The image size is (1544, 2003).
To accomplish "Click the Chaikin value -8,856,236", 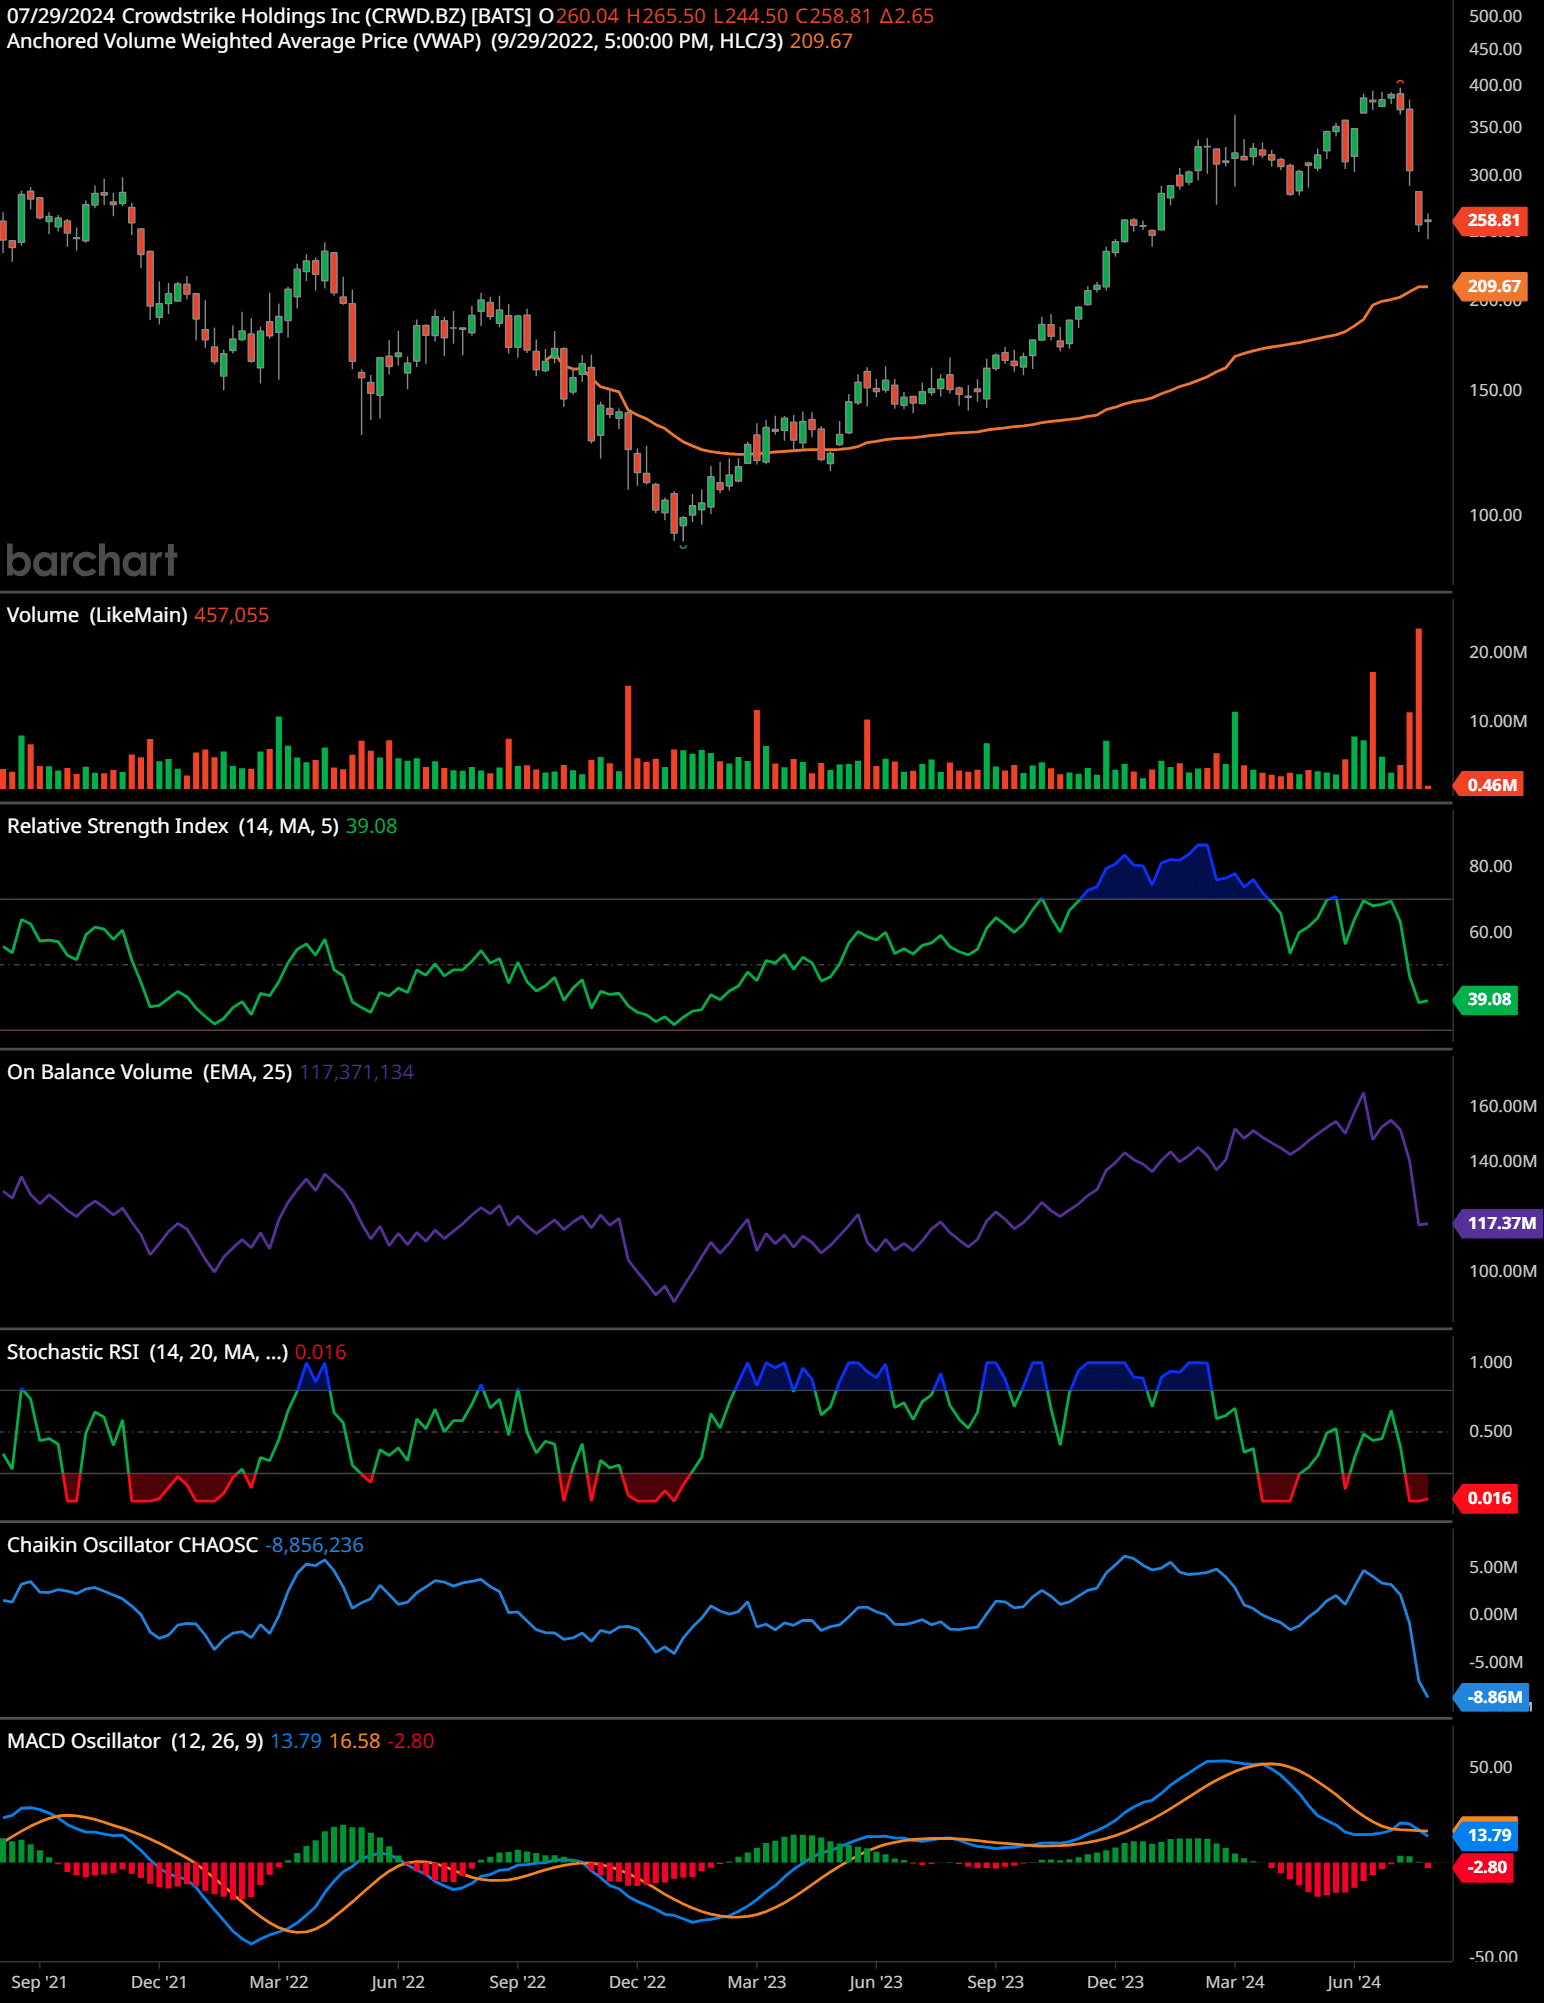I will (314, 1545).
